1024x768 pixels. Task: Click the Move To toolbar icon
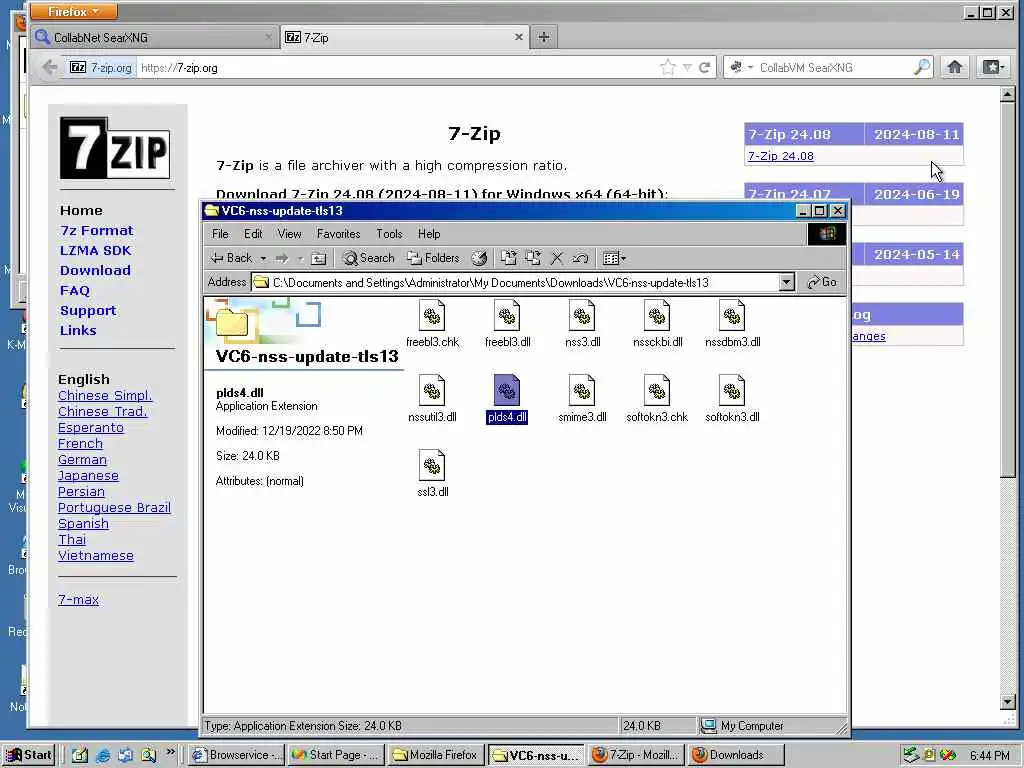coord(509,259)
